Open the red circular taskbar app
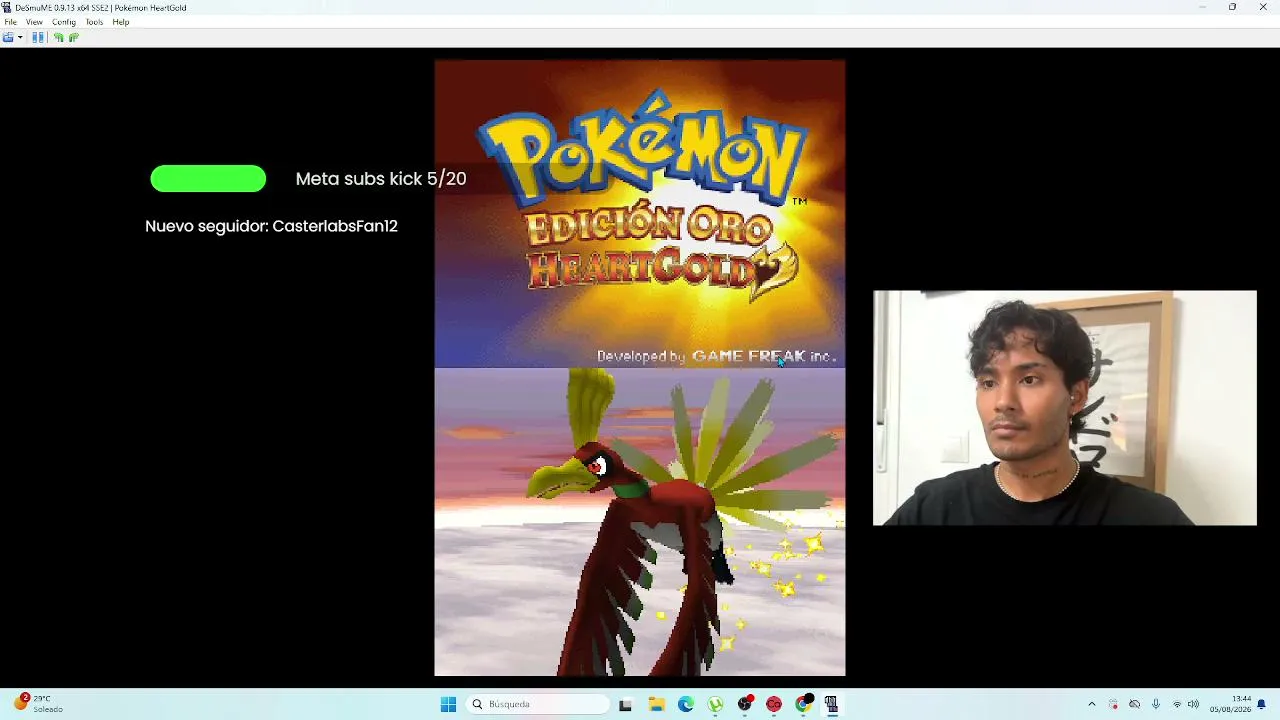The image size is (1280, 720). tap(774, 704)
